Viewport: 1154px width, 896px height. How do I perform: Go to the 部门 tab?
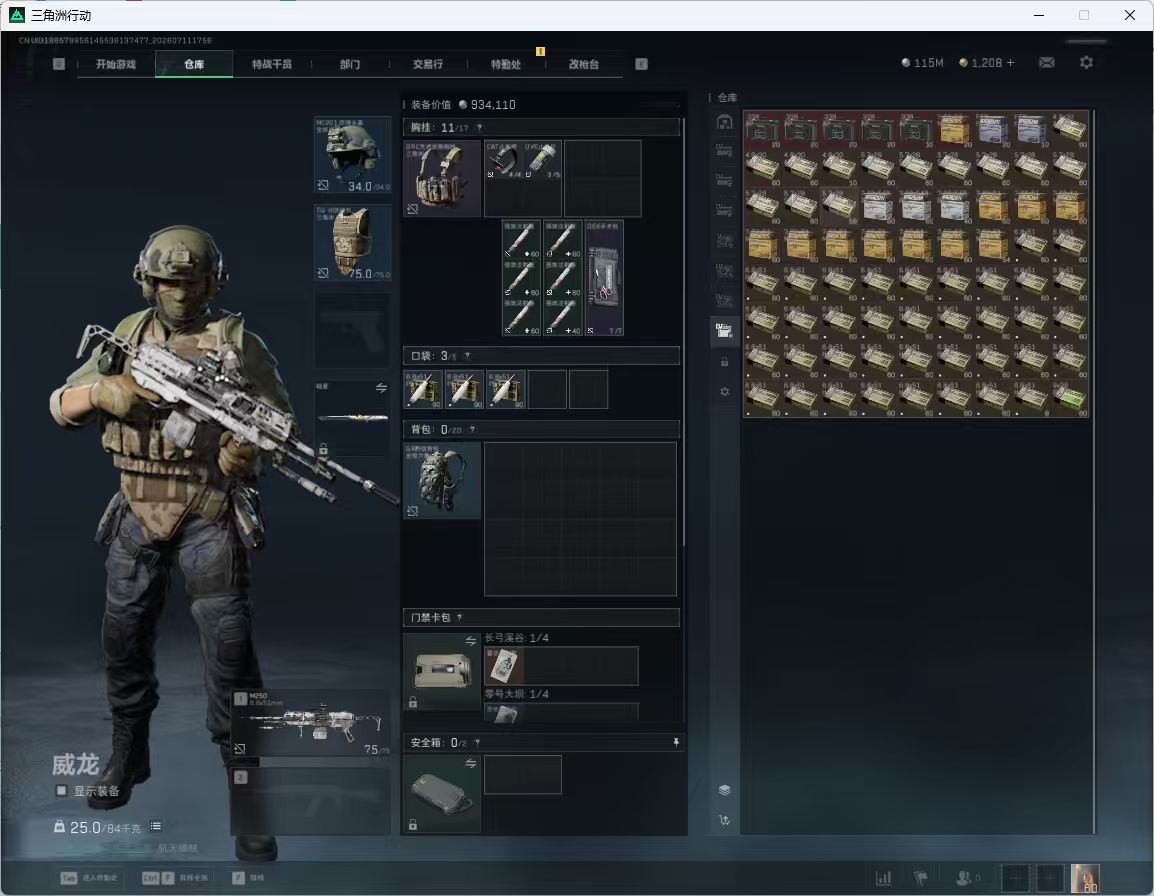click(x=350, y=64)
